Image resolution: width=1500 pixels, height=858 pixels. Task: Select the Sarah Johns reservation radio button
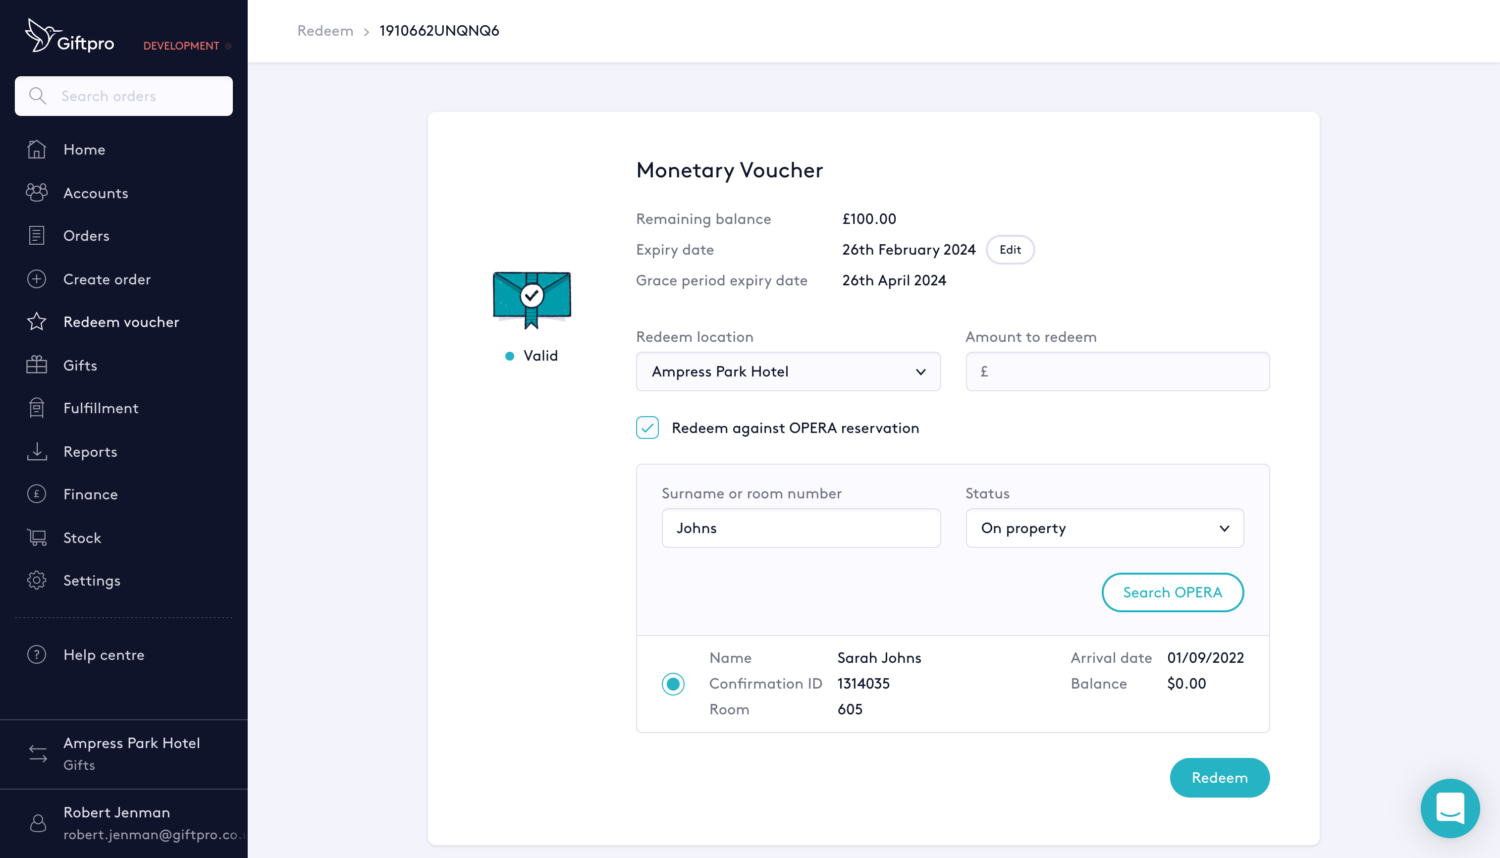click(673, 684)
